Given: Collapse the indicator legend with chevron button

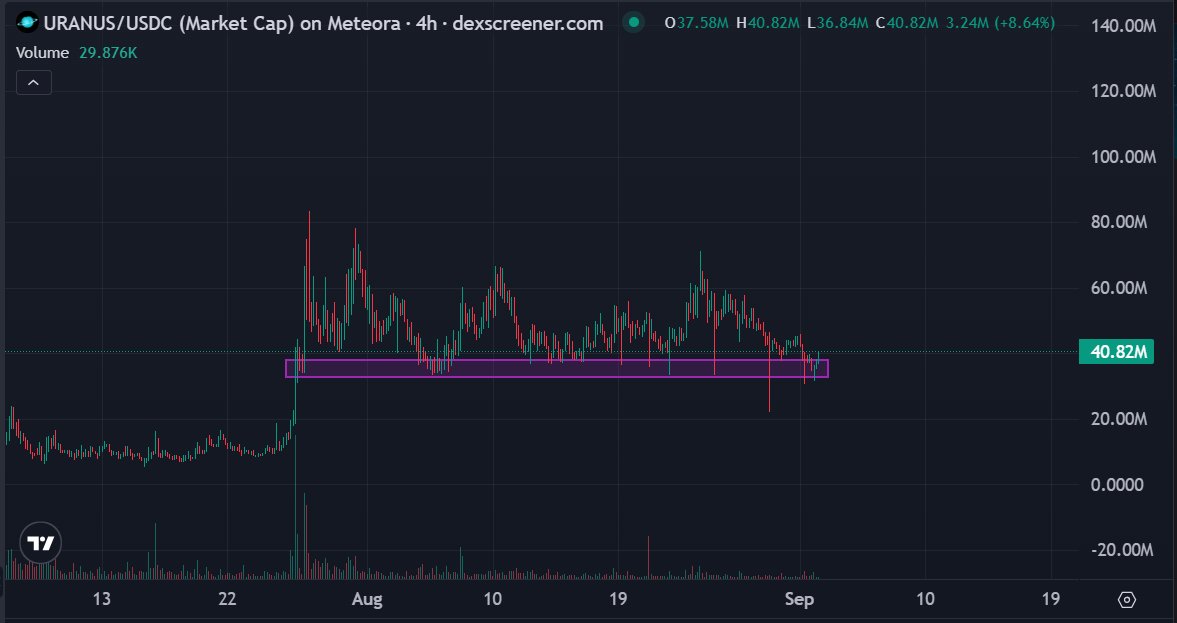Looking at the screenshot, I should (34, 83).
